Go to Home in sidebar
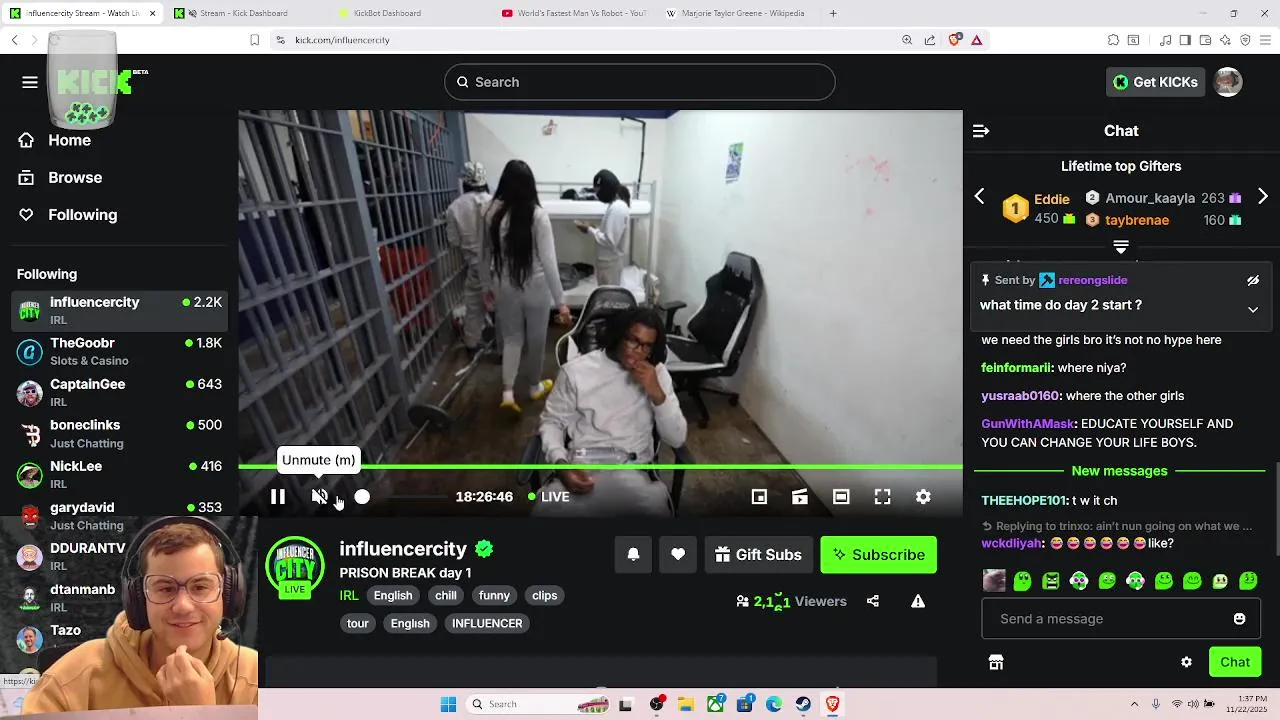The width and height of the screenshot is (1280, 720). click(55, 140)
